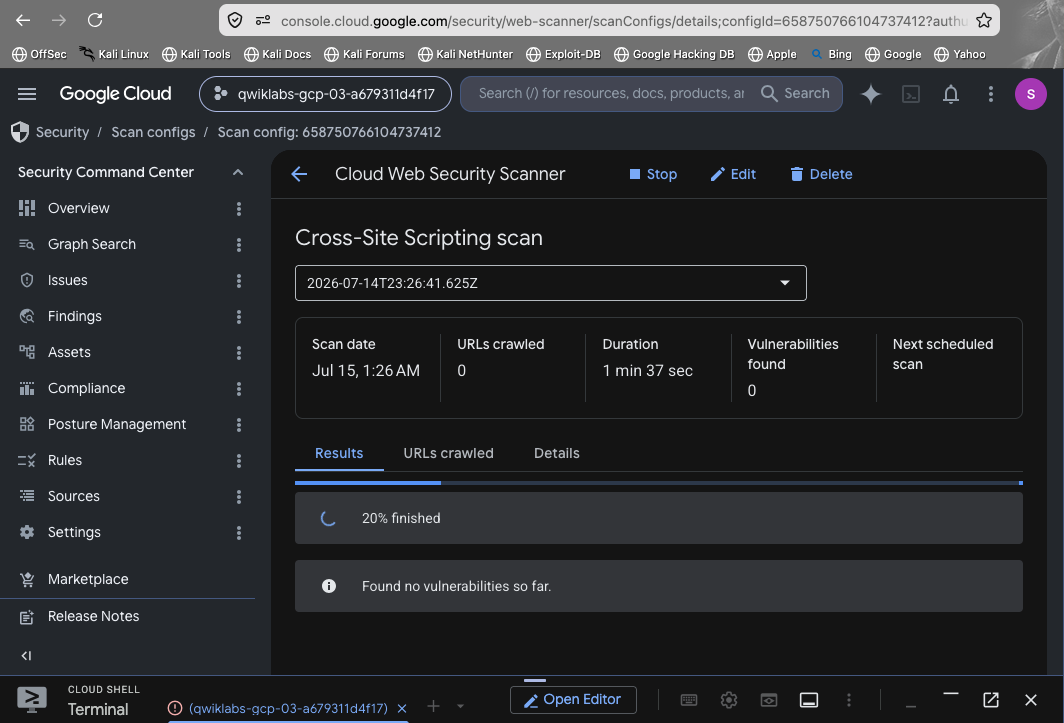Open Gemini AI assistant sparkle icon
Screen dimensions: 1064x723
[x=871, y=94]
